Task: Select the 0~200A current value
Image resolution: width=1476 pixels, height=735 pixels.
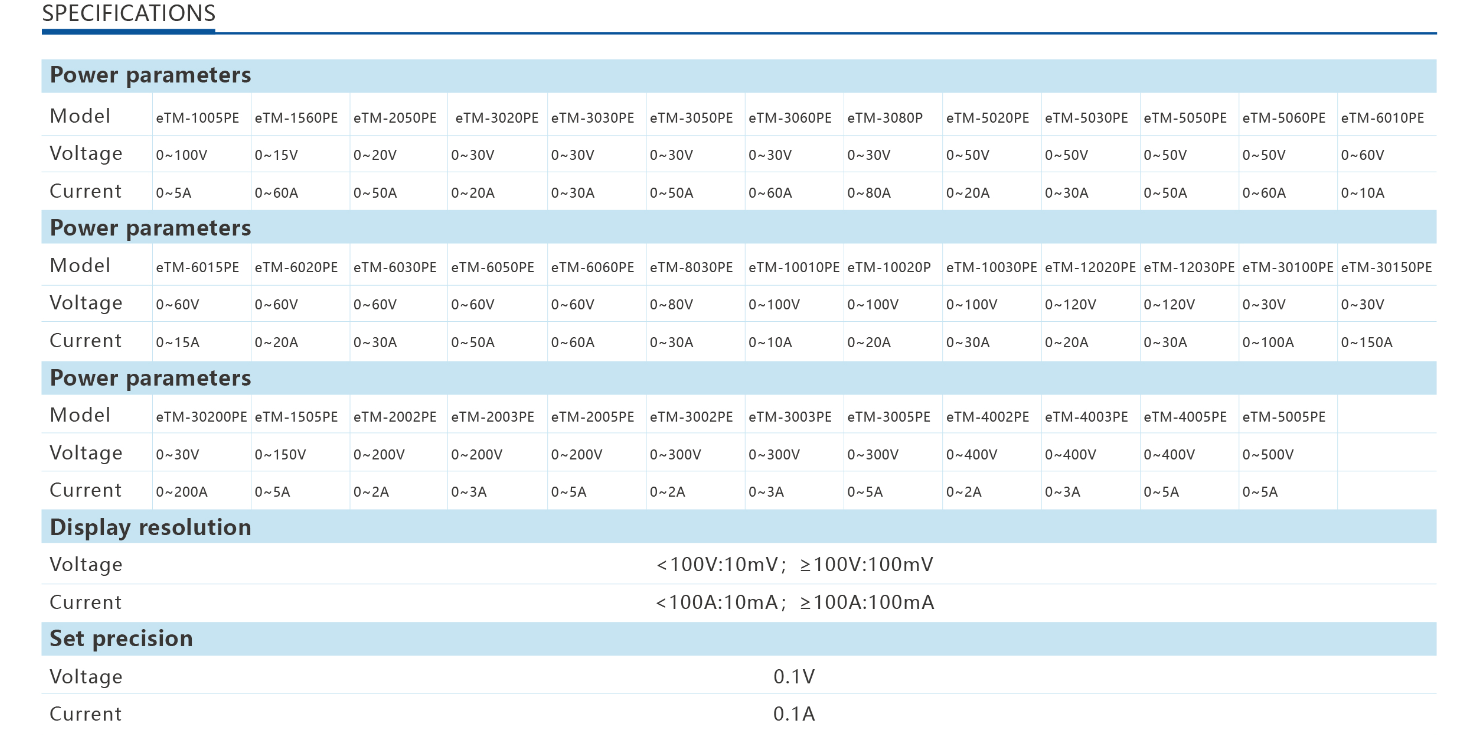Action: pyautogui.click(x=182, y=492)
